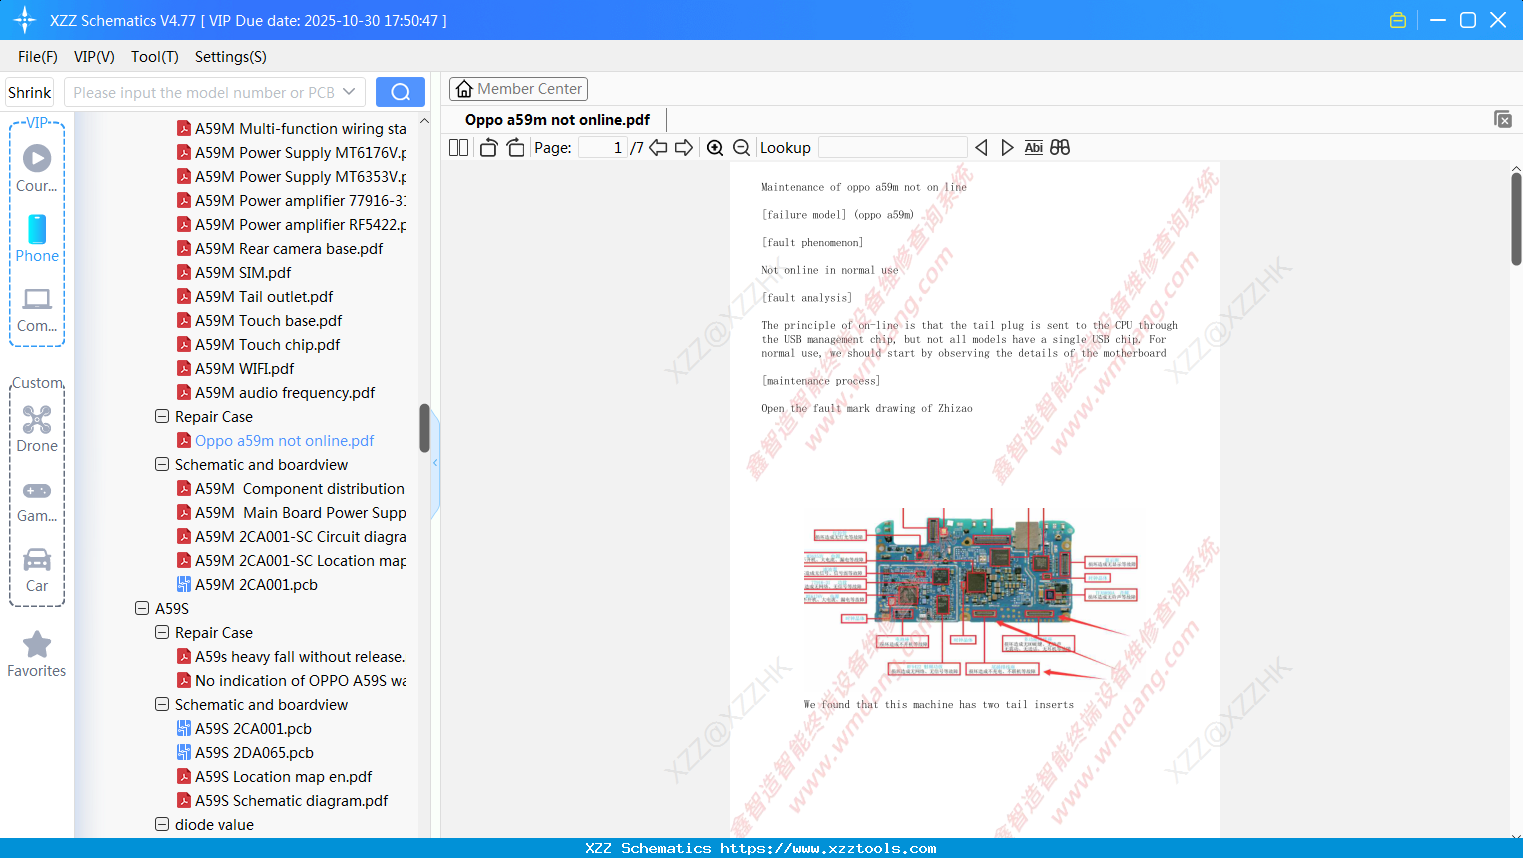
Task: Open Favorites star
Action: [x=37, y=654]
